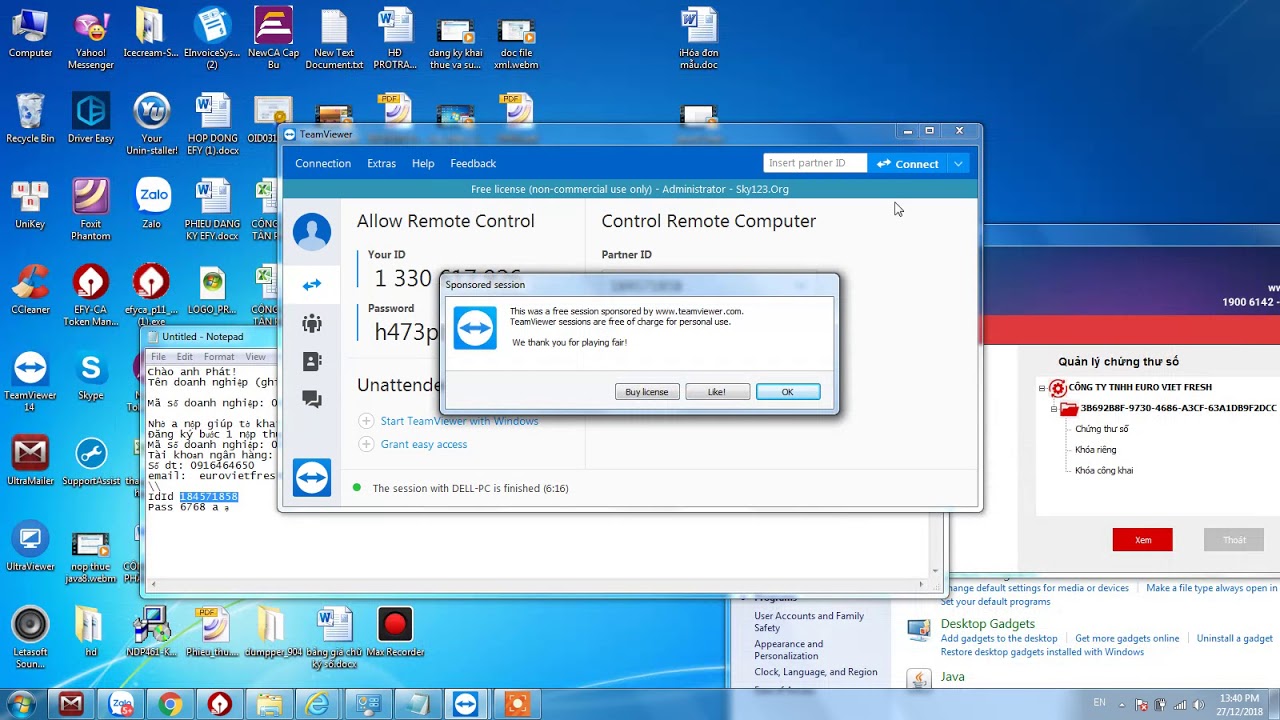Viewport: 1280px width, 720px height.
Task: Open TeamViewer Help menu
Action: tap(423, 163)
